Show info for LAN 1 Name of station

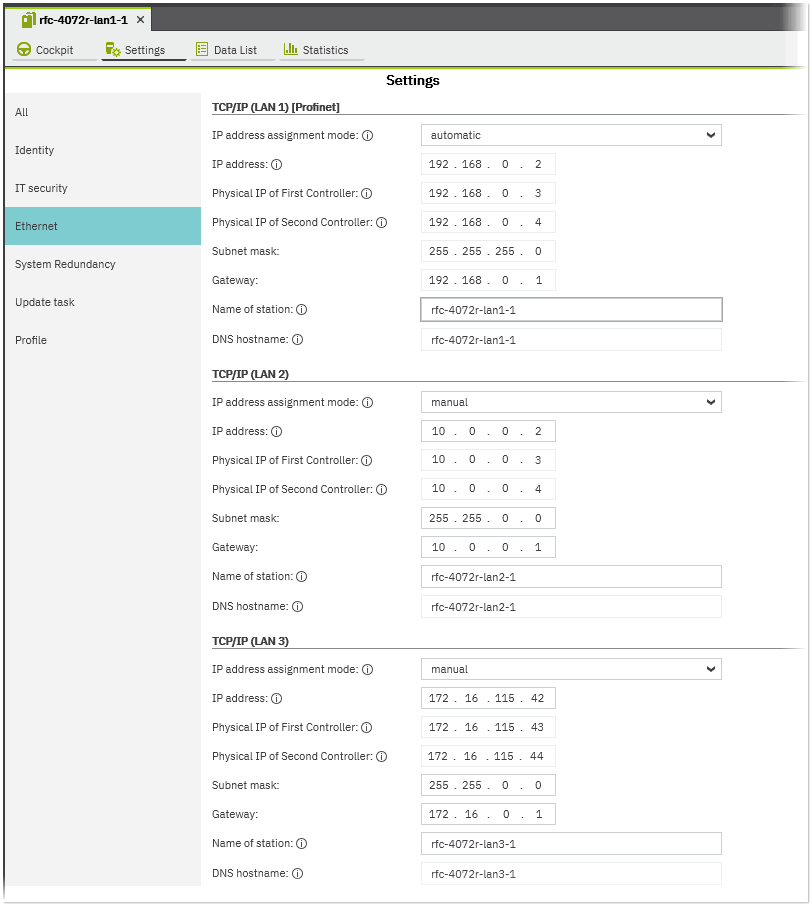[x=302, y=310]
